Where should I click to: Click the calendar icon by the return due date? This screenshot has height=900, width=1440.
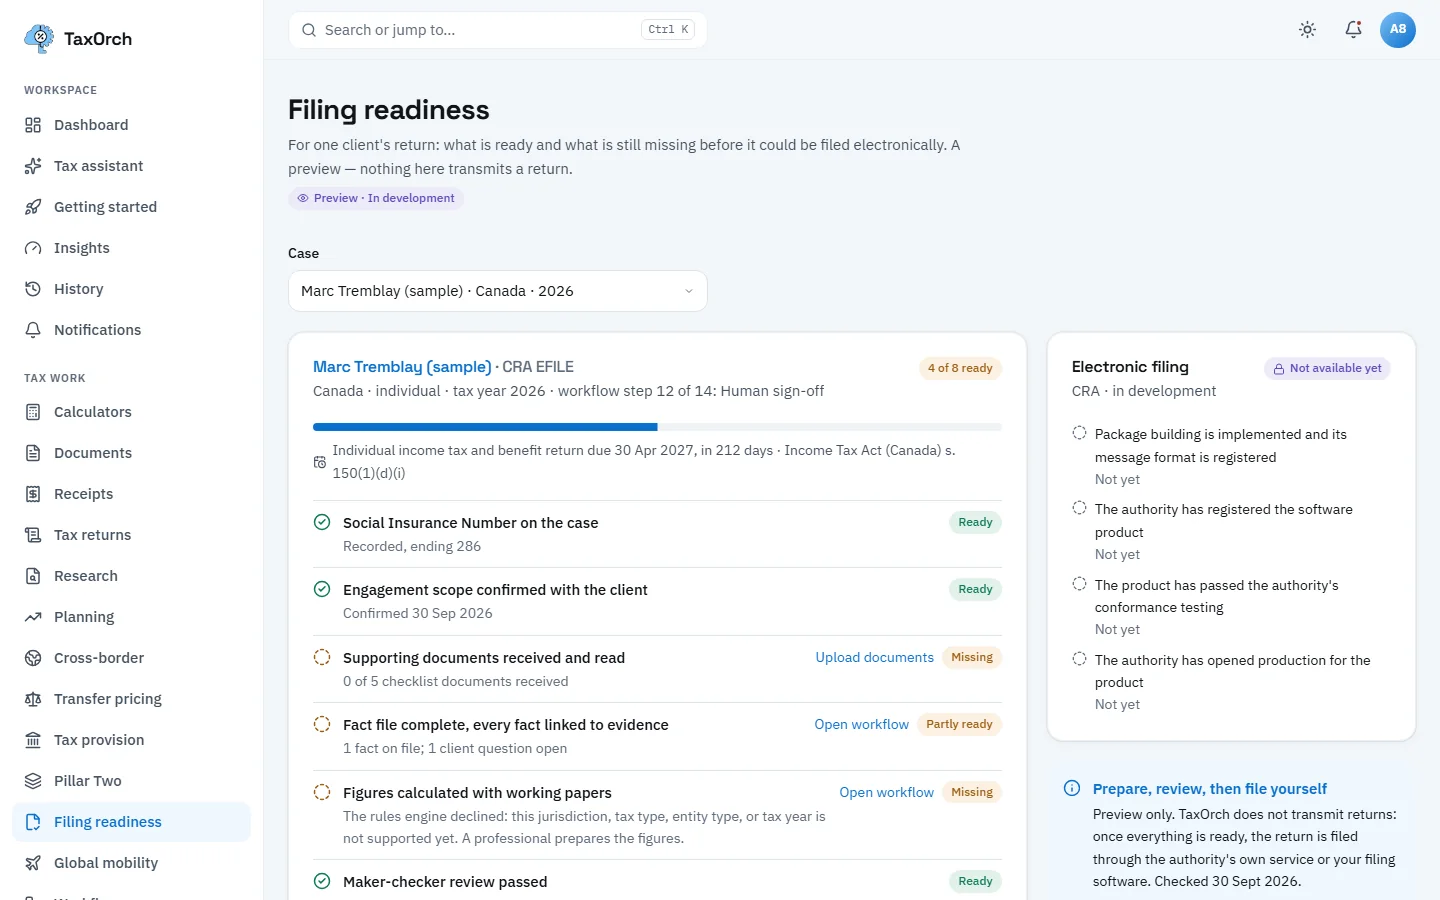[x=320, y=462]
